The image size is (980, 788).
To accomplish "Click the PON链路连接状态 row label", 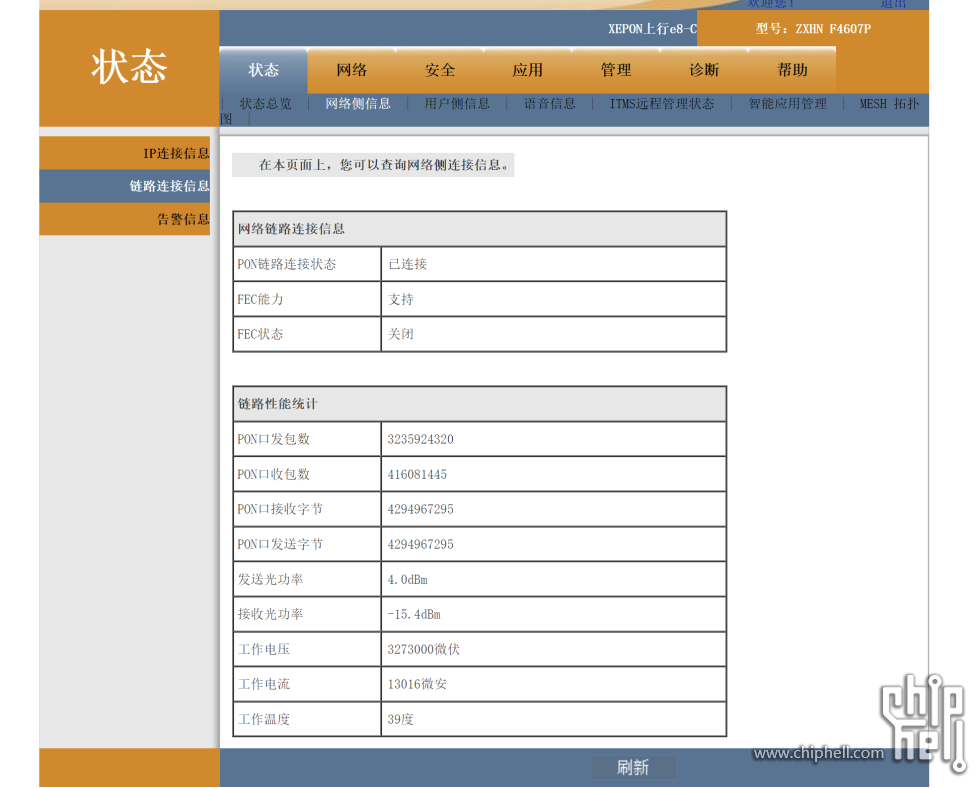I will click(286, 264).
